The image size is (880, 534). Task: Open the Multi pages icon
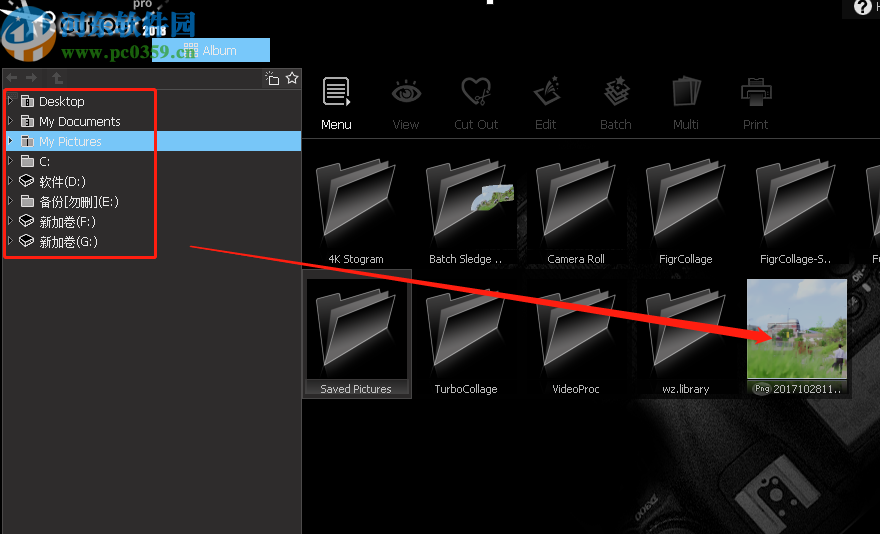686,92
